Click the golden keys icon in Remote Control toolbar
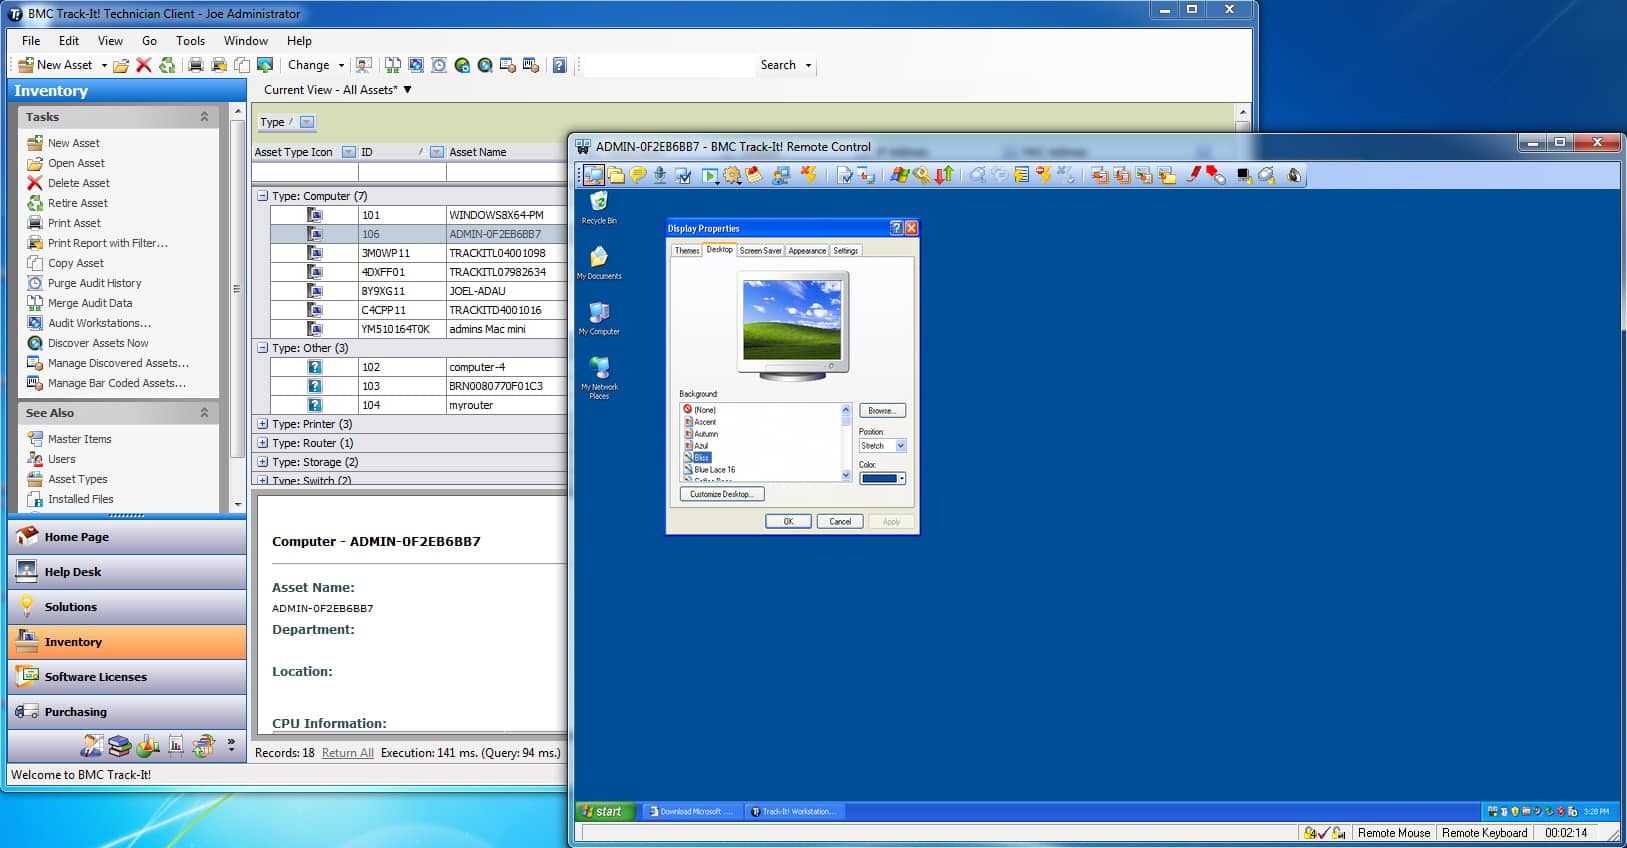Image resolution: width=1627 pixels, height=848 pixels. pos(921,175)
